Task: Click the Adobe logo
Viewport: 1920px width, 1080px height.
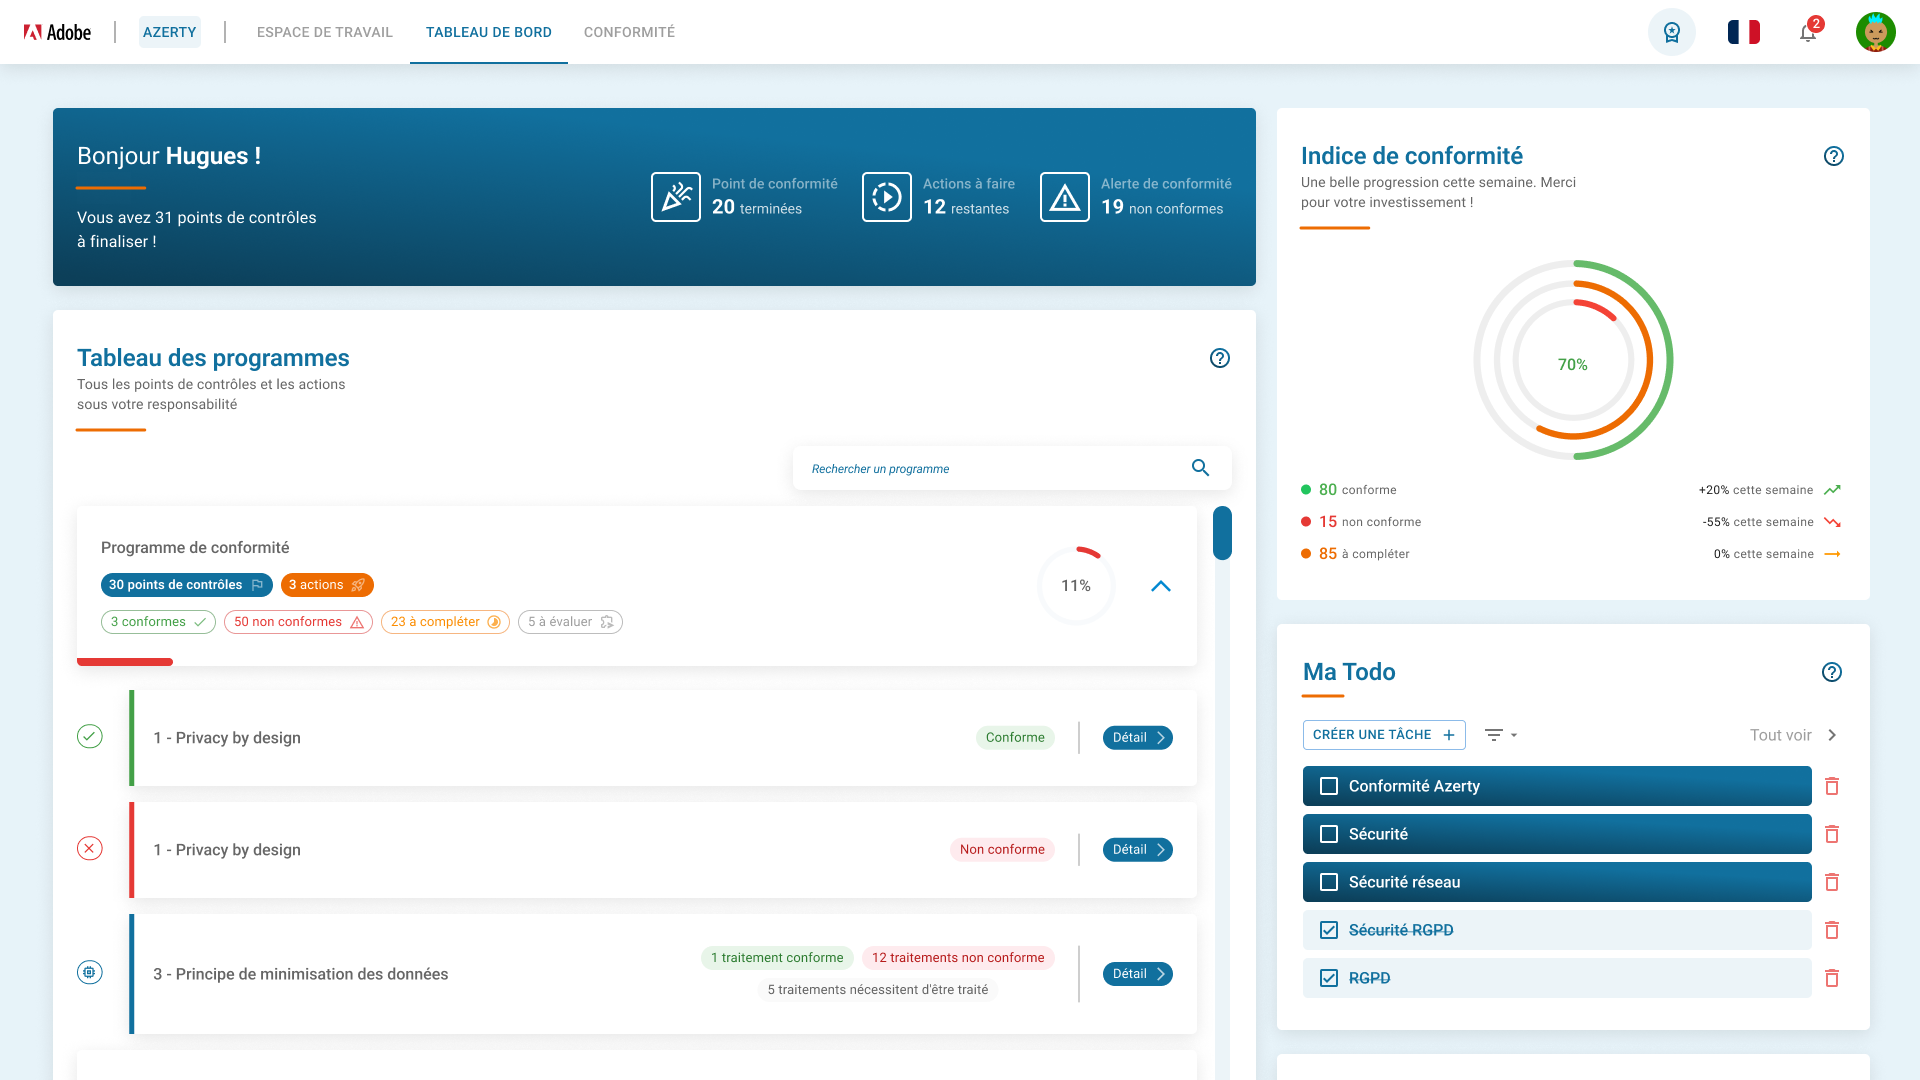Action: tap(57, 32)
